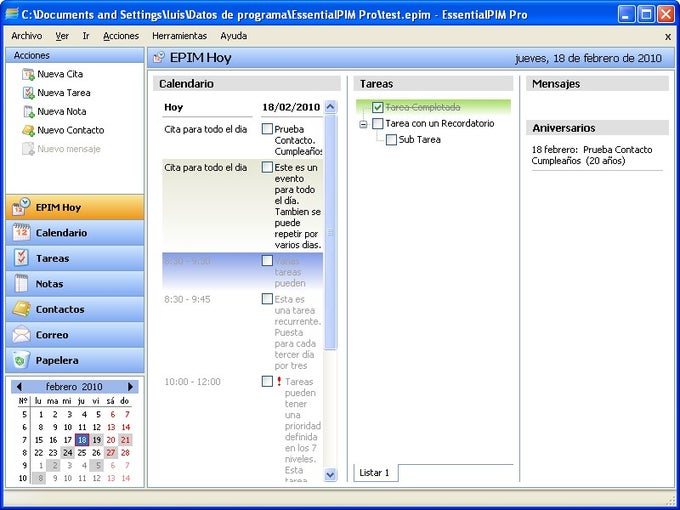This screenshot has width=680, height=510.
Task: Check the Sub Tarea checkbox
Action: click(x=391, y=140)
